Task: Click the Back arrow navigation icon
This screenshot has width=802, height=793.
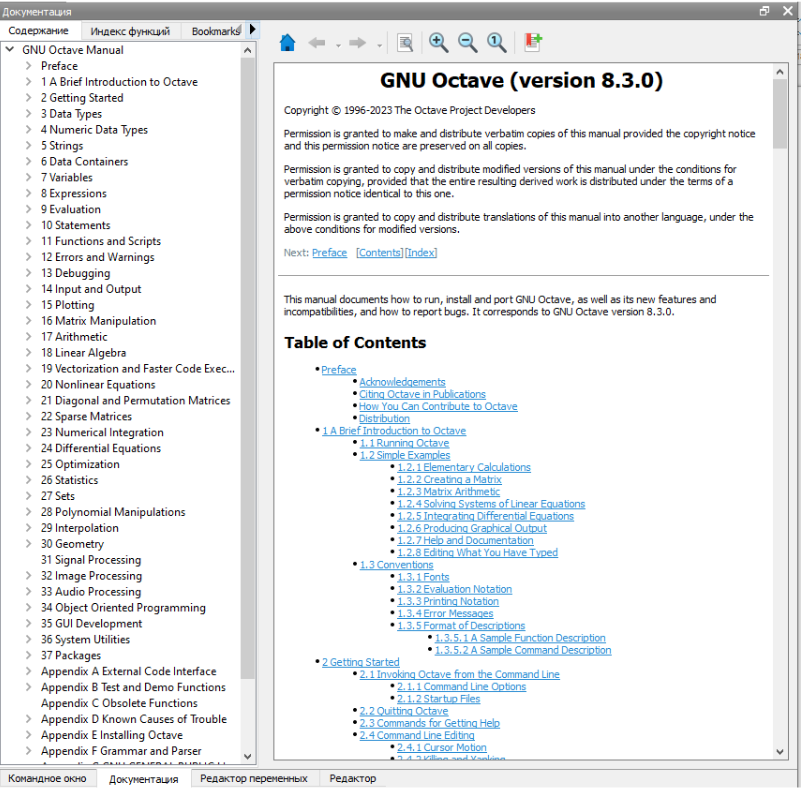Action: coord(317,42)
